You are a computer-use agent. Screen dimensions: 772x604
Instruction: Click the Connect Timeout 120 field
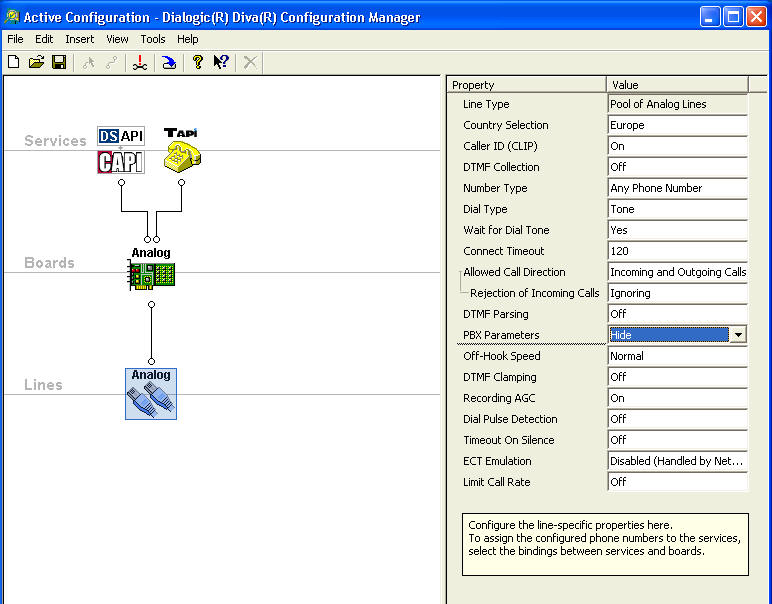678,251
